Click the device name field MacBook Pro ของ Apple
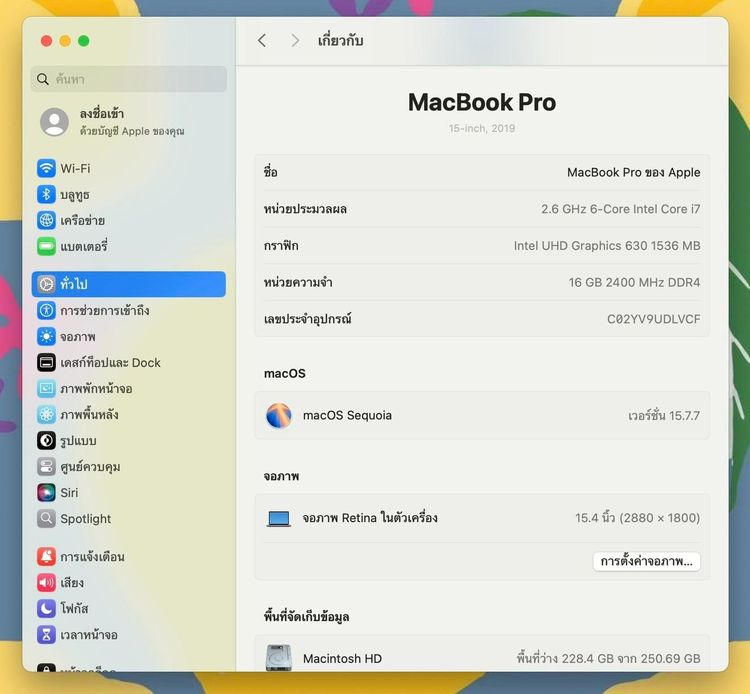 [x=633, y=172]
